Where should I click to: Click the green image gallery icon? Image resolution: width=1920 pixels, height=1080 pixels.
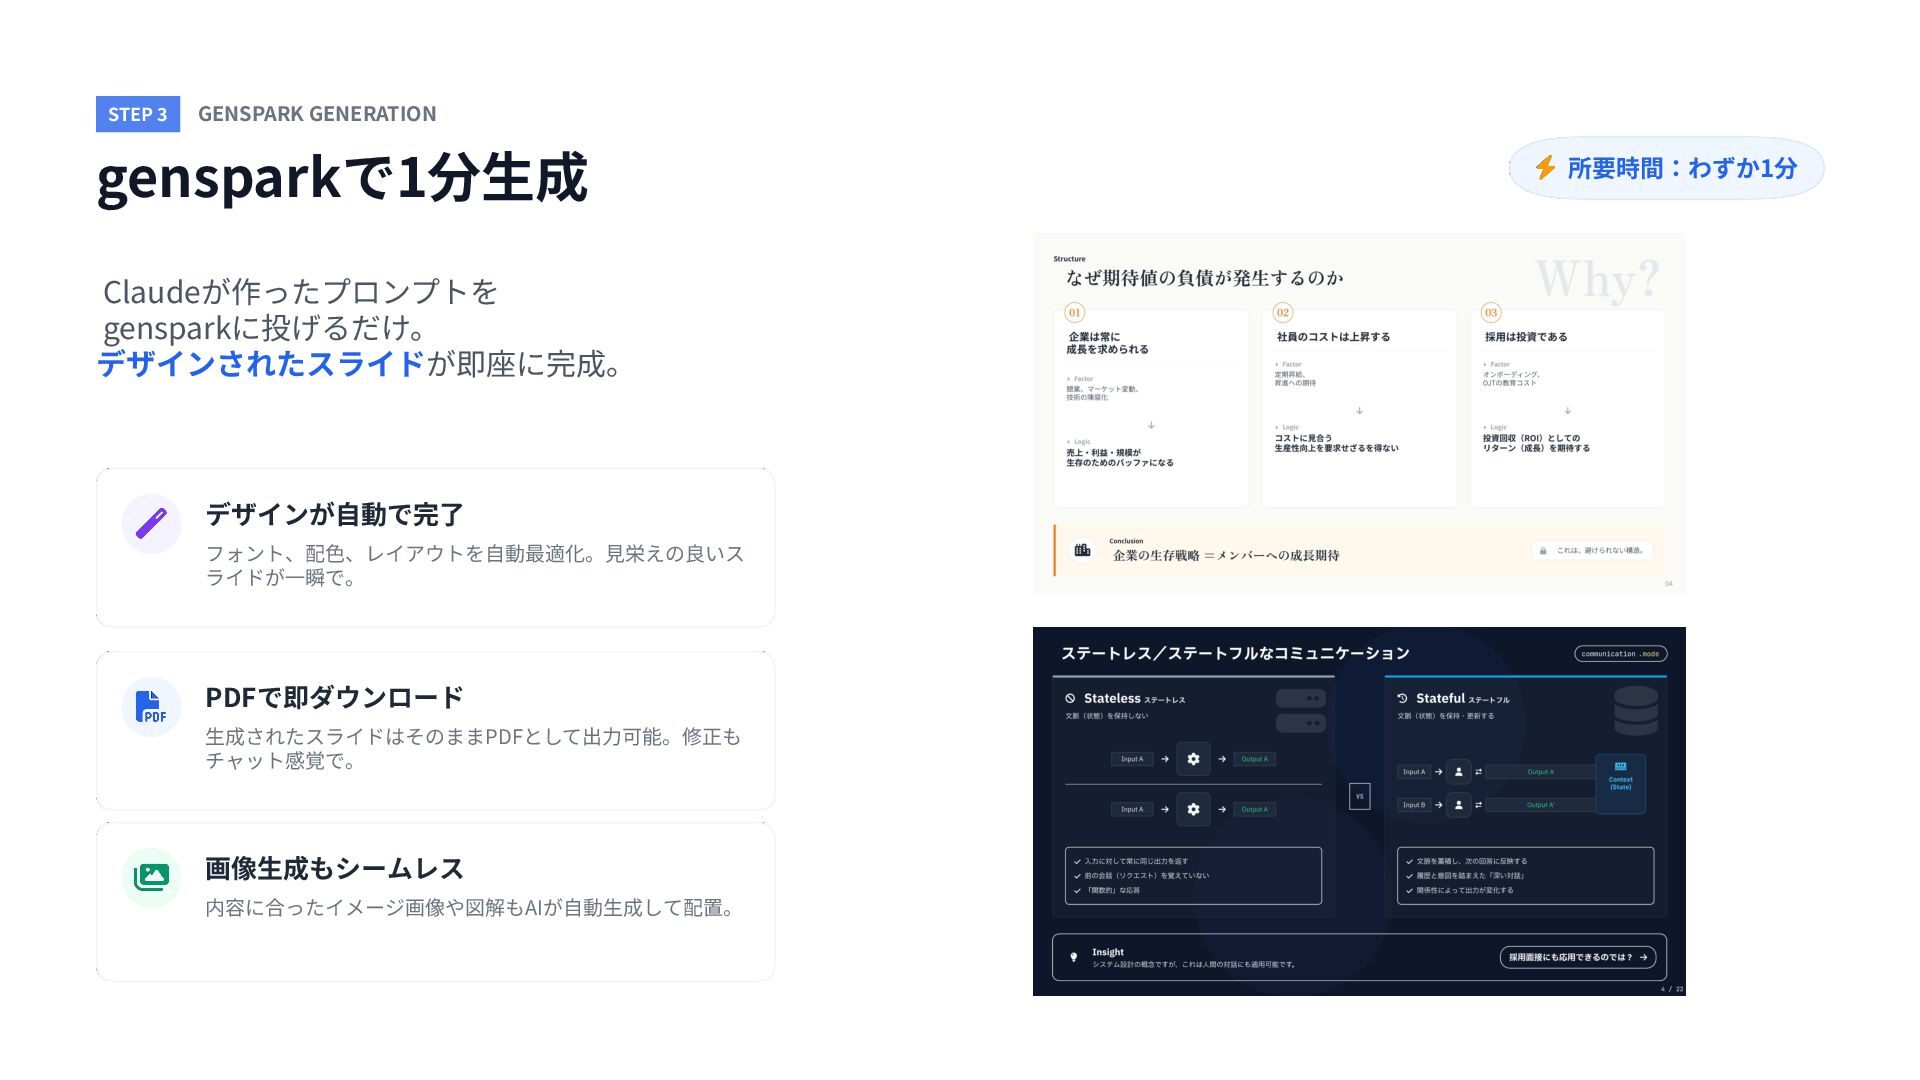151,878
